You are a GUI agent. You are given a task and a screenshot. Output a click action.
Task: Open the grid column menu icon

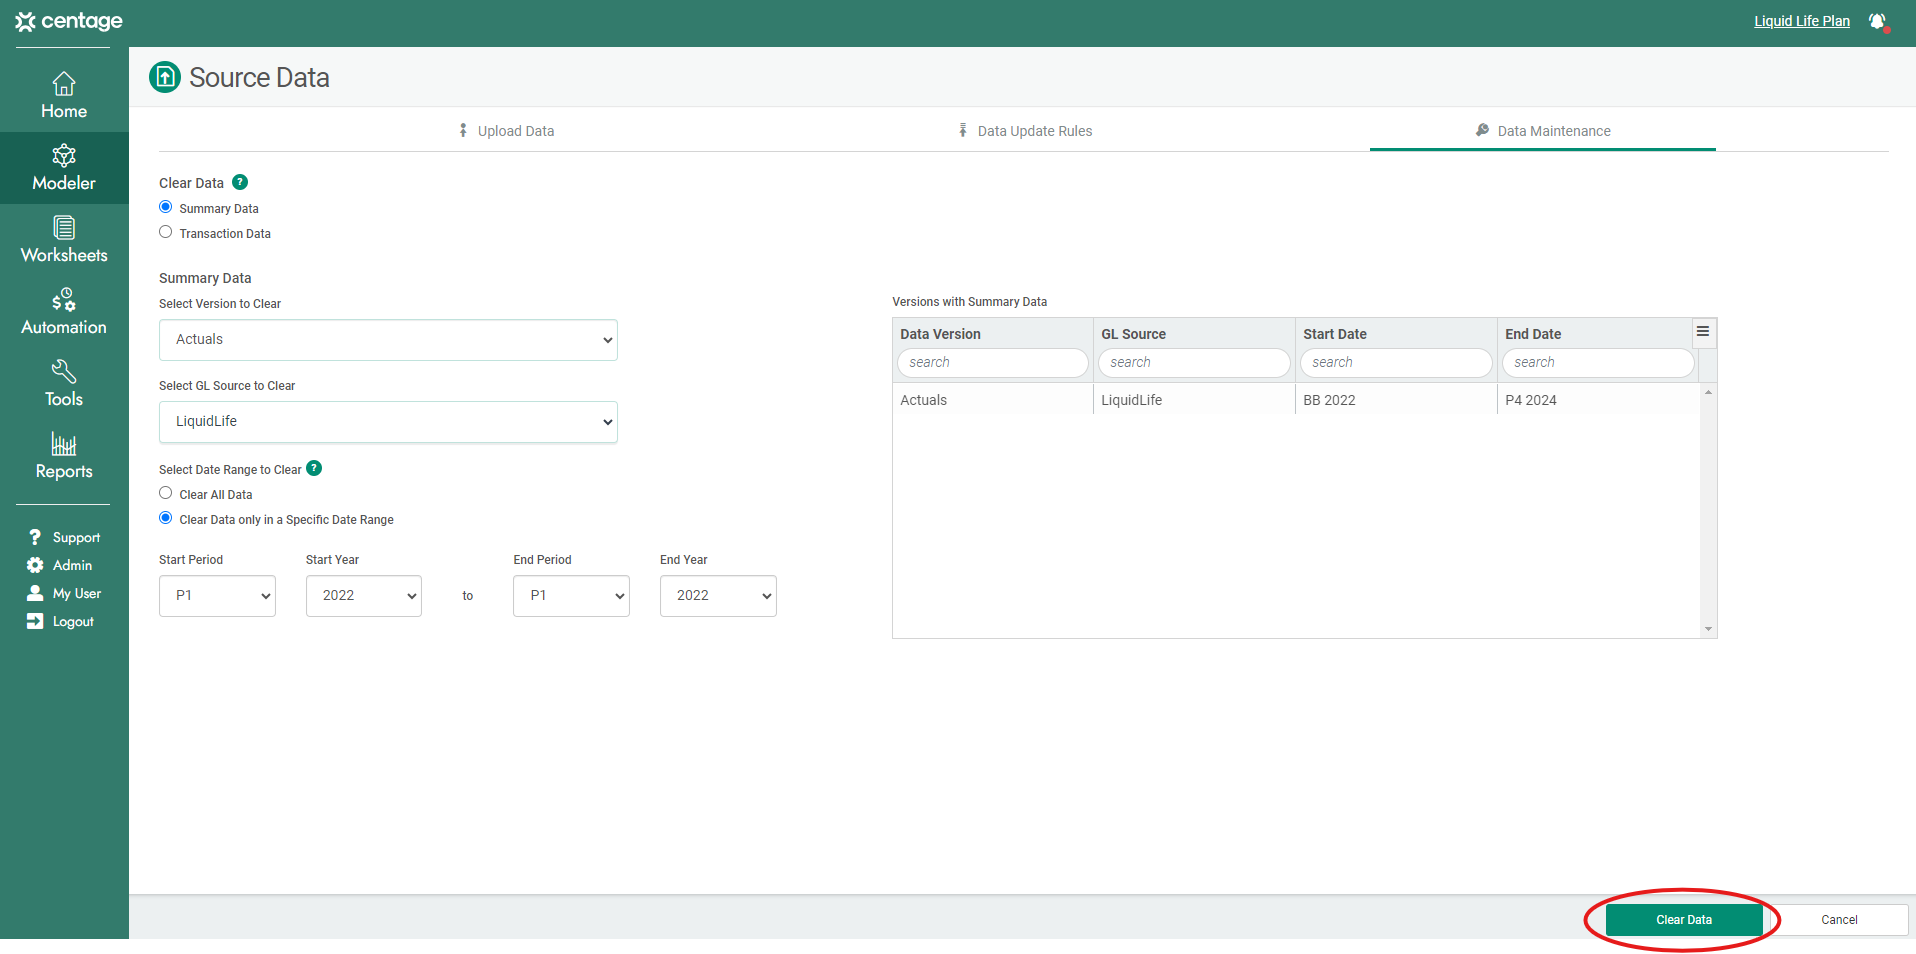tap(1703, 331)
